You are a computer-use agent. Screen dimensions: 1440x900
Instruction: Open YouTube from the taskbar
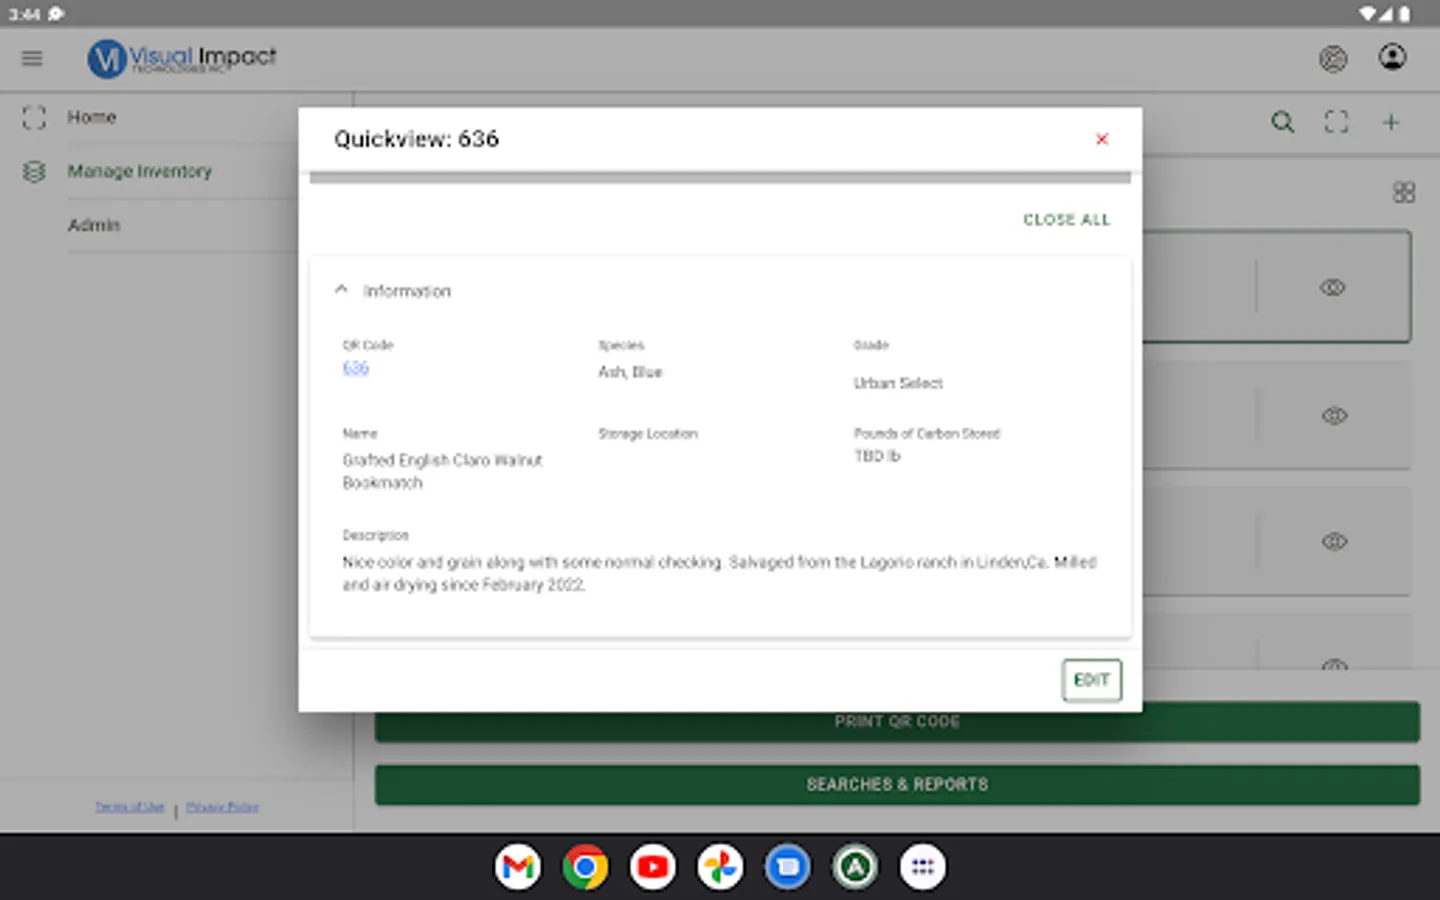point(653,867)
